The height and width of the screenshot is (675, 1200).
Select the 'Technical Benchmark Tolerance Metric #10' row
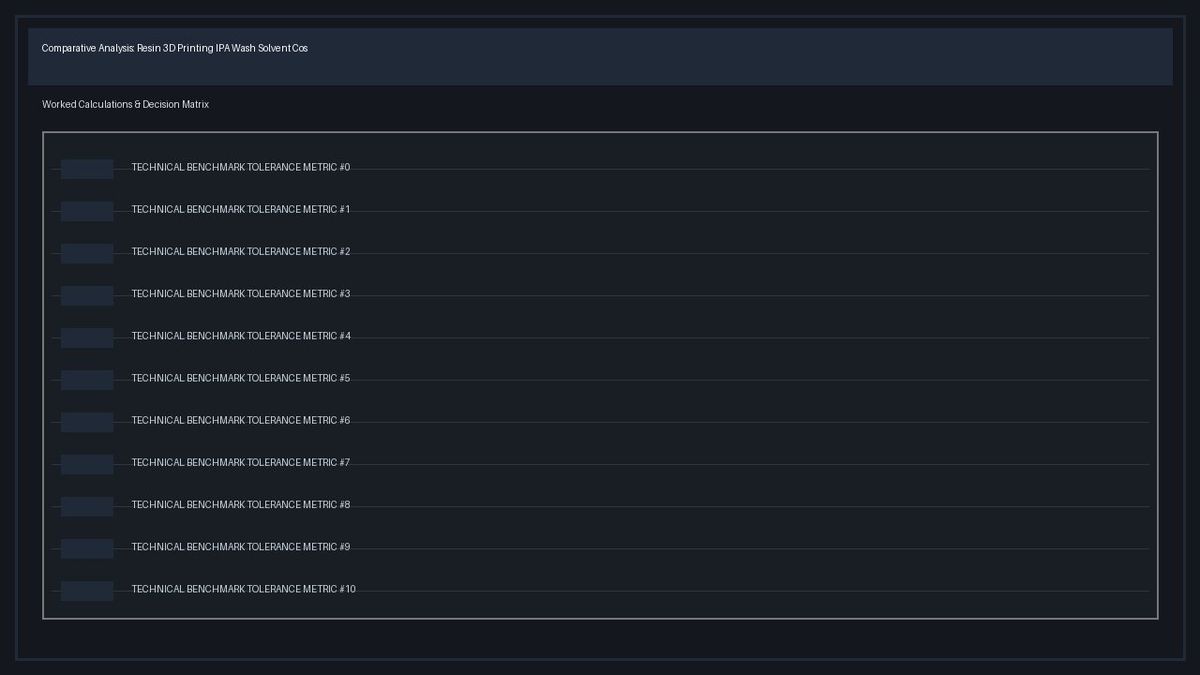pyautogui.click(x=244, y=589)
